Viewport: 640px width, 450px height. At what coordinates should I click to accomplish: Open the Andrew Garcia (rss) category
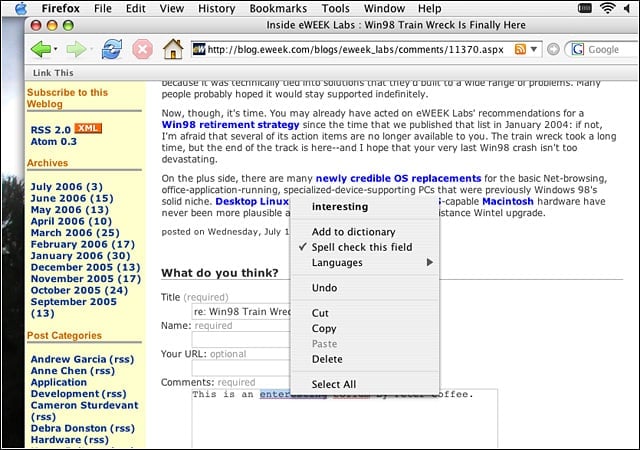click(x=82, y=359)
